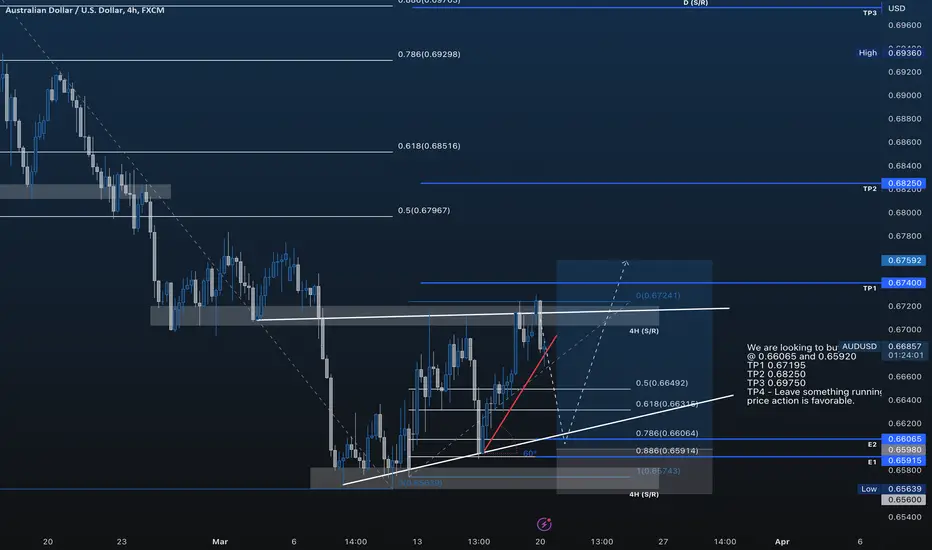Click the 0.68000 level on price scale
932x550 pixels.
tap(905, 212)
